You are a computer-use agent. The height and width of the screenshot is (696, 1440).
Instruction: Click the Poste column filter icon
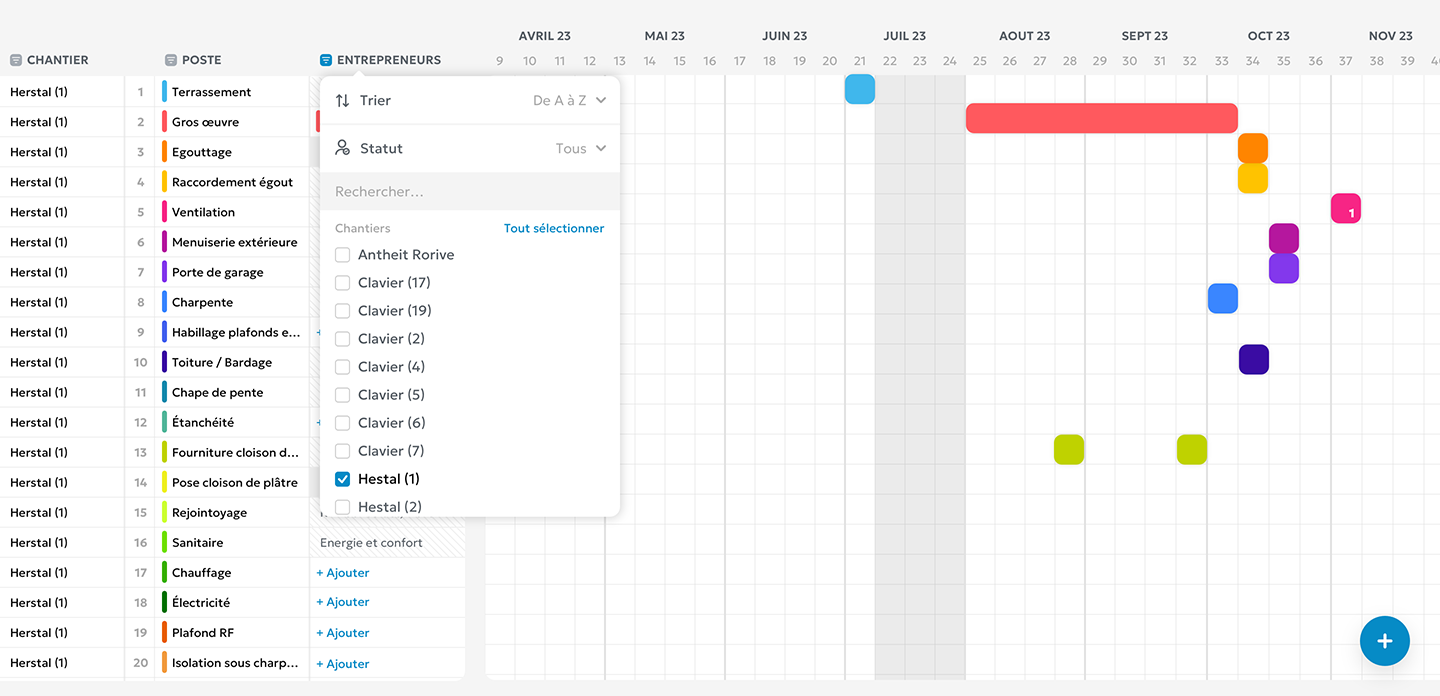click(x=171, y=60)
